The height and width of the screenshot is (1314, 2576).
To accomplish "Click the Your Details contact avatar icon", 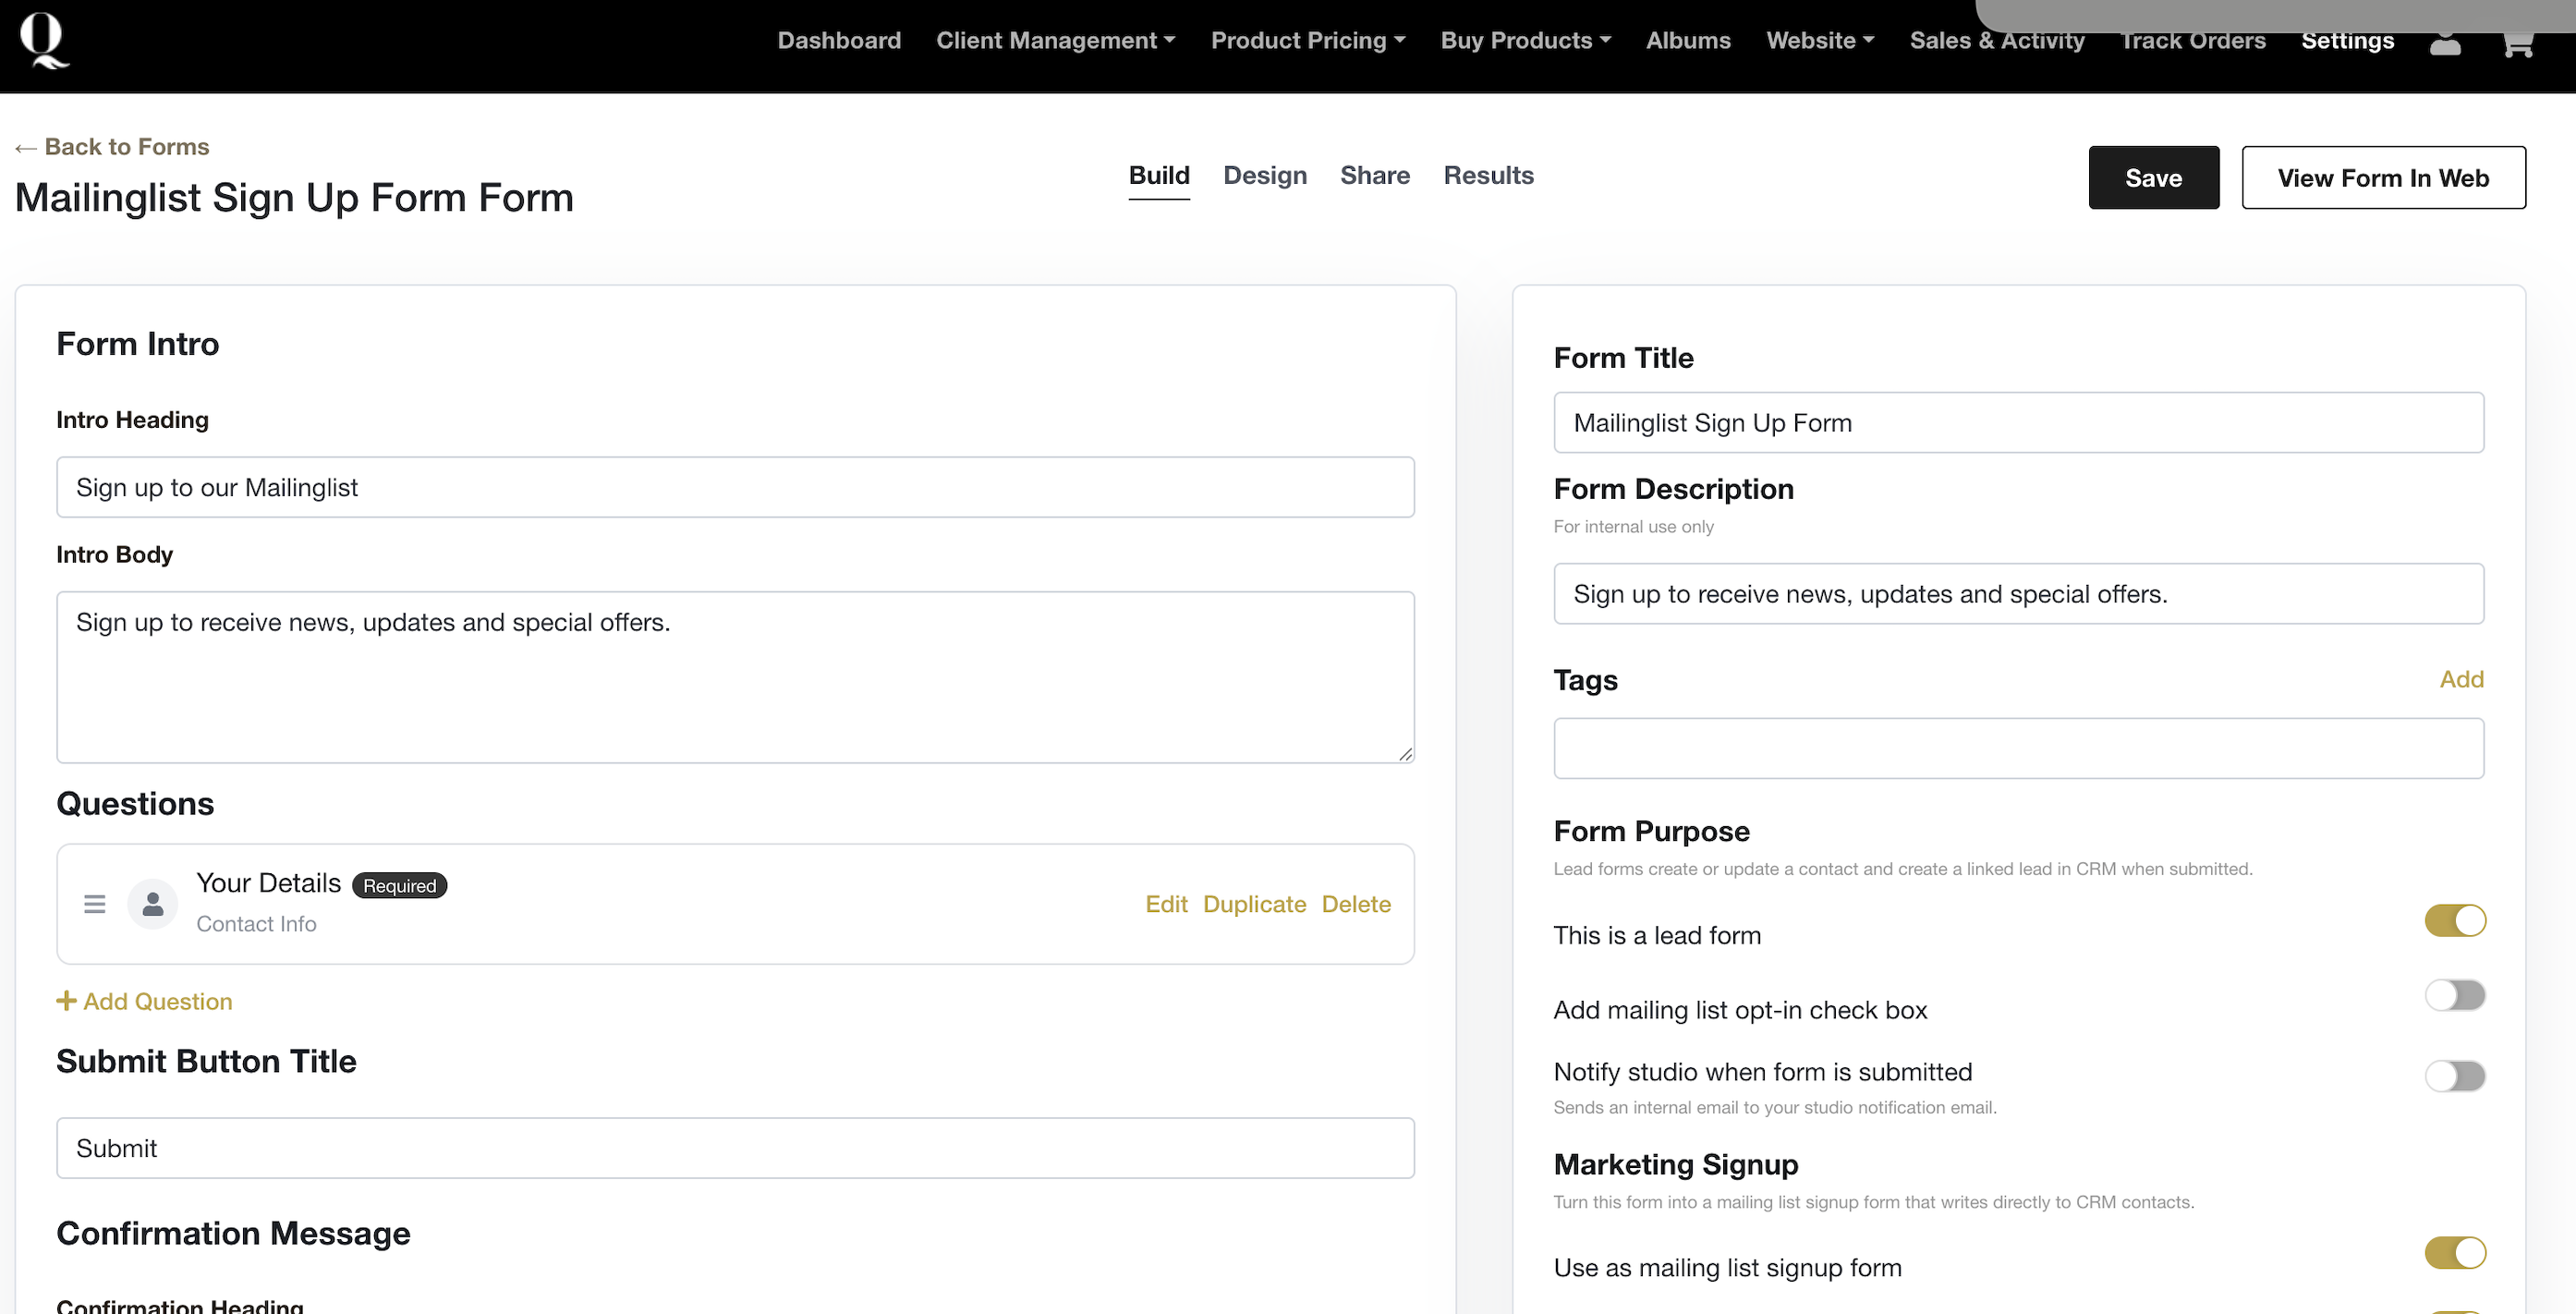I will [153, 904].
